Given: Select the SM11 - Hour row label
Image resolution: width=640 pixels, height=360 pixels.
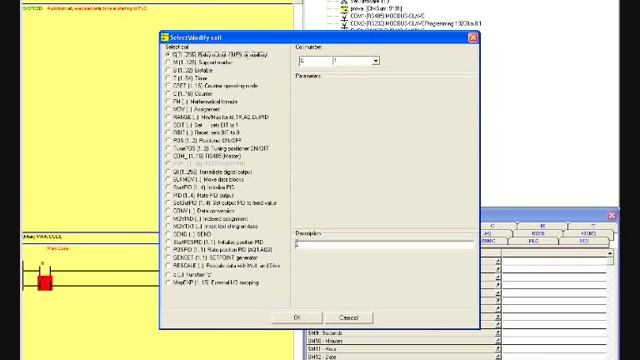Looking at the screenshot, I should (x=322, y=349).
